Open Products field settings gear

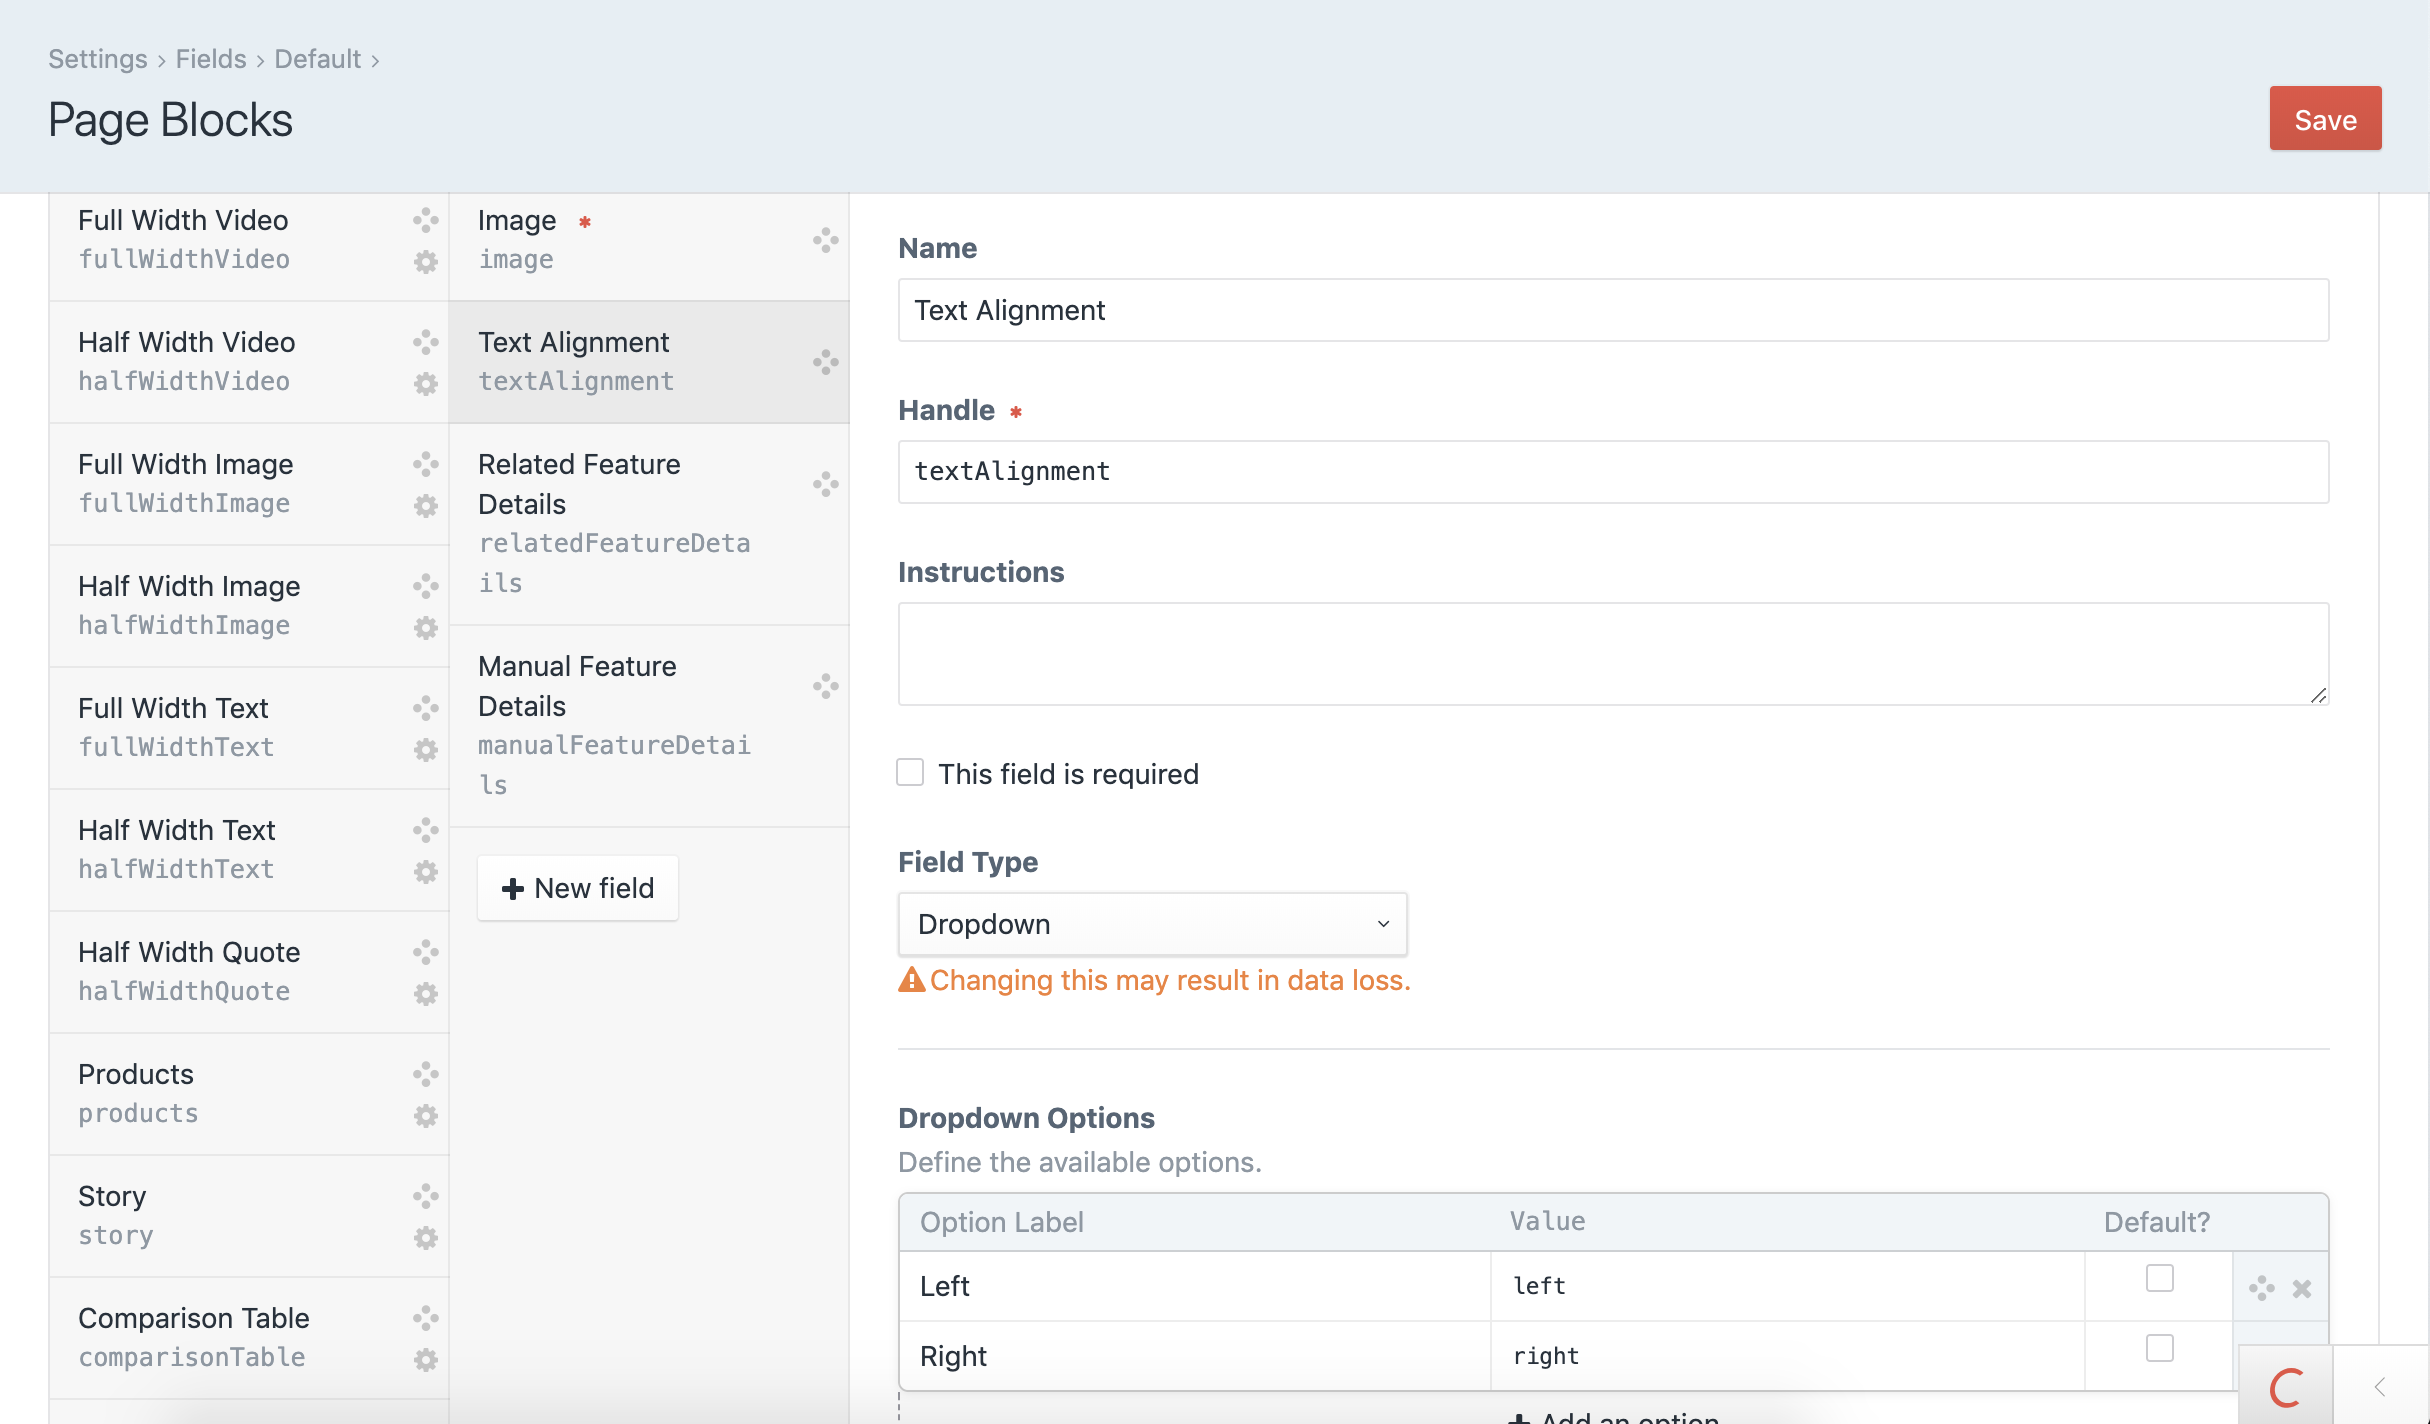(425, 1116)
